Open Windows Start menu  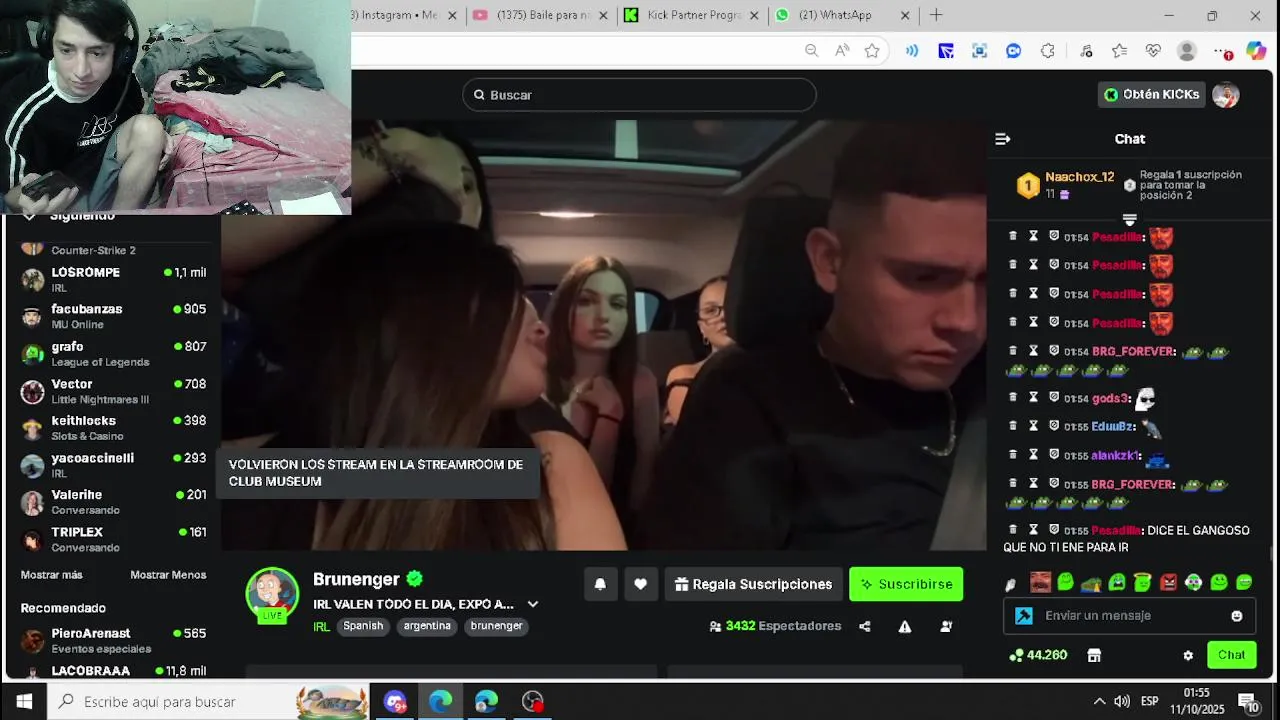[24, 701]
